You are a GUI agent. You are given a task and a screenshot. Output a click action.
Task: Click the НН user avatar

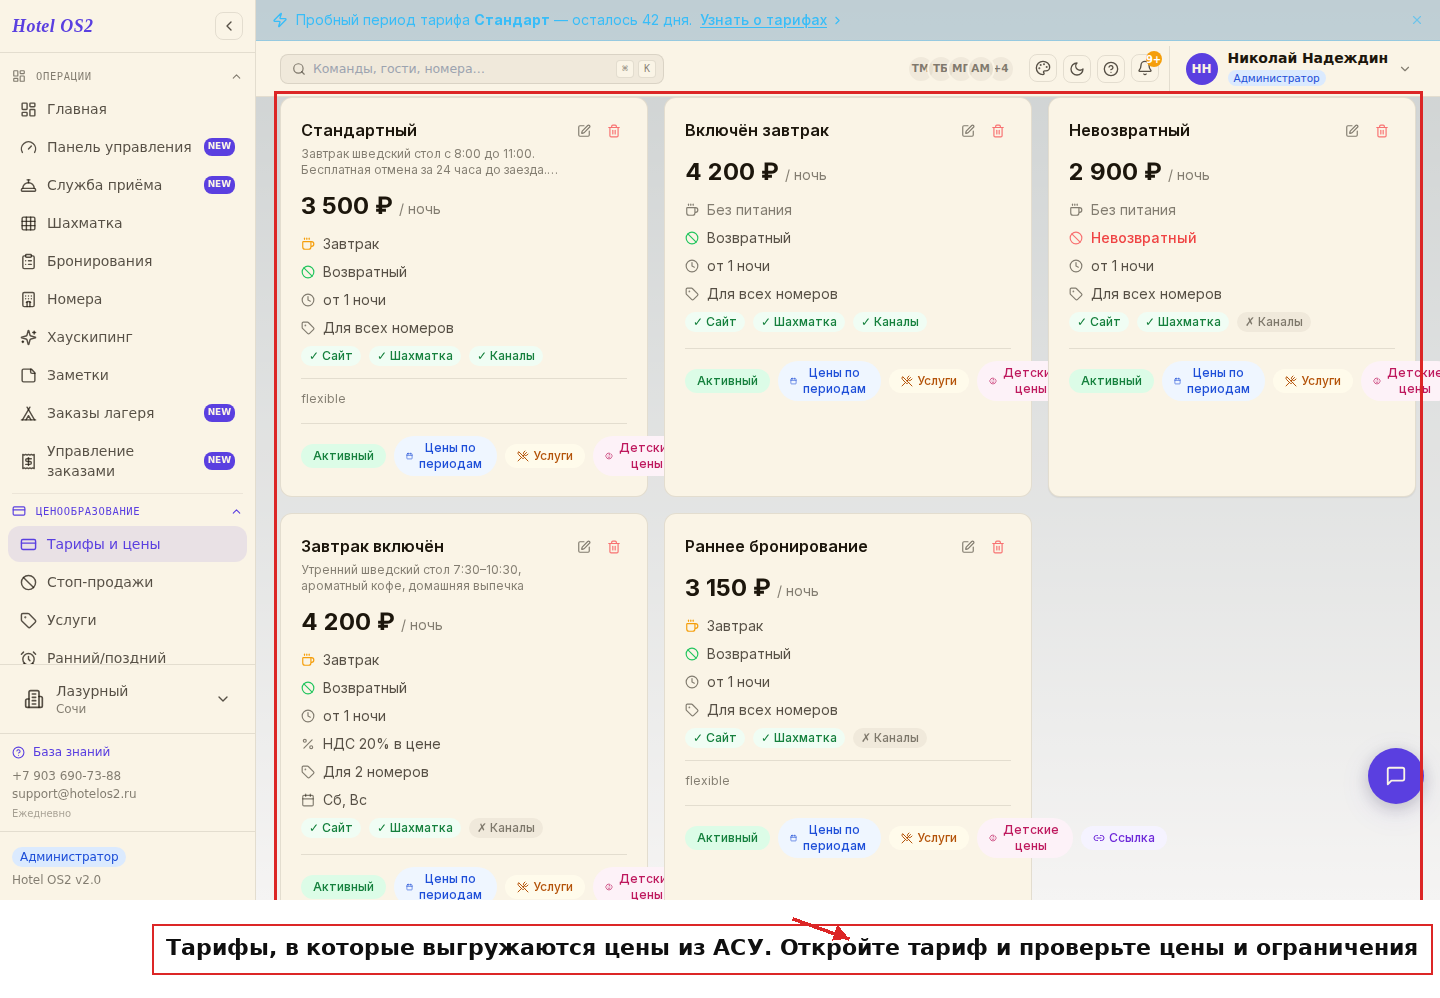pyautogui.click(x=1202, y=69)
